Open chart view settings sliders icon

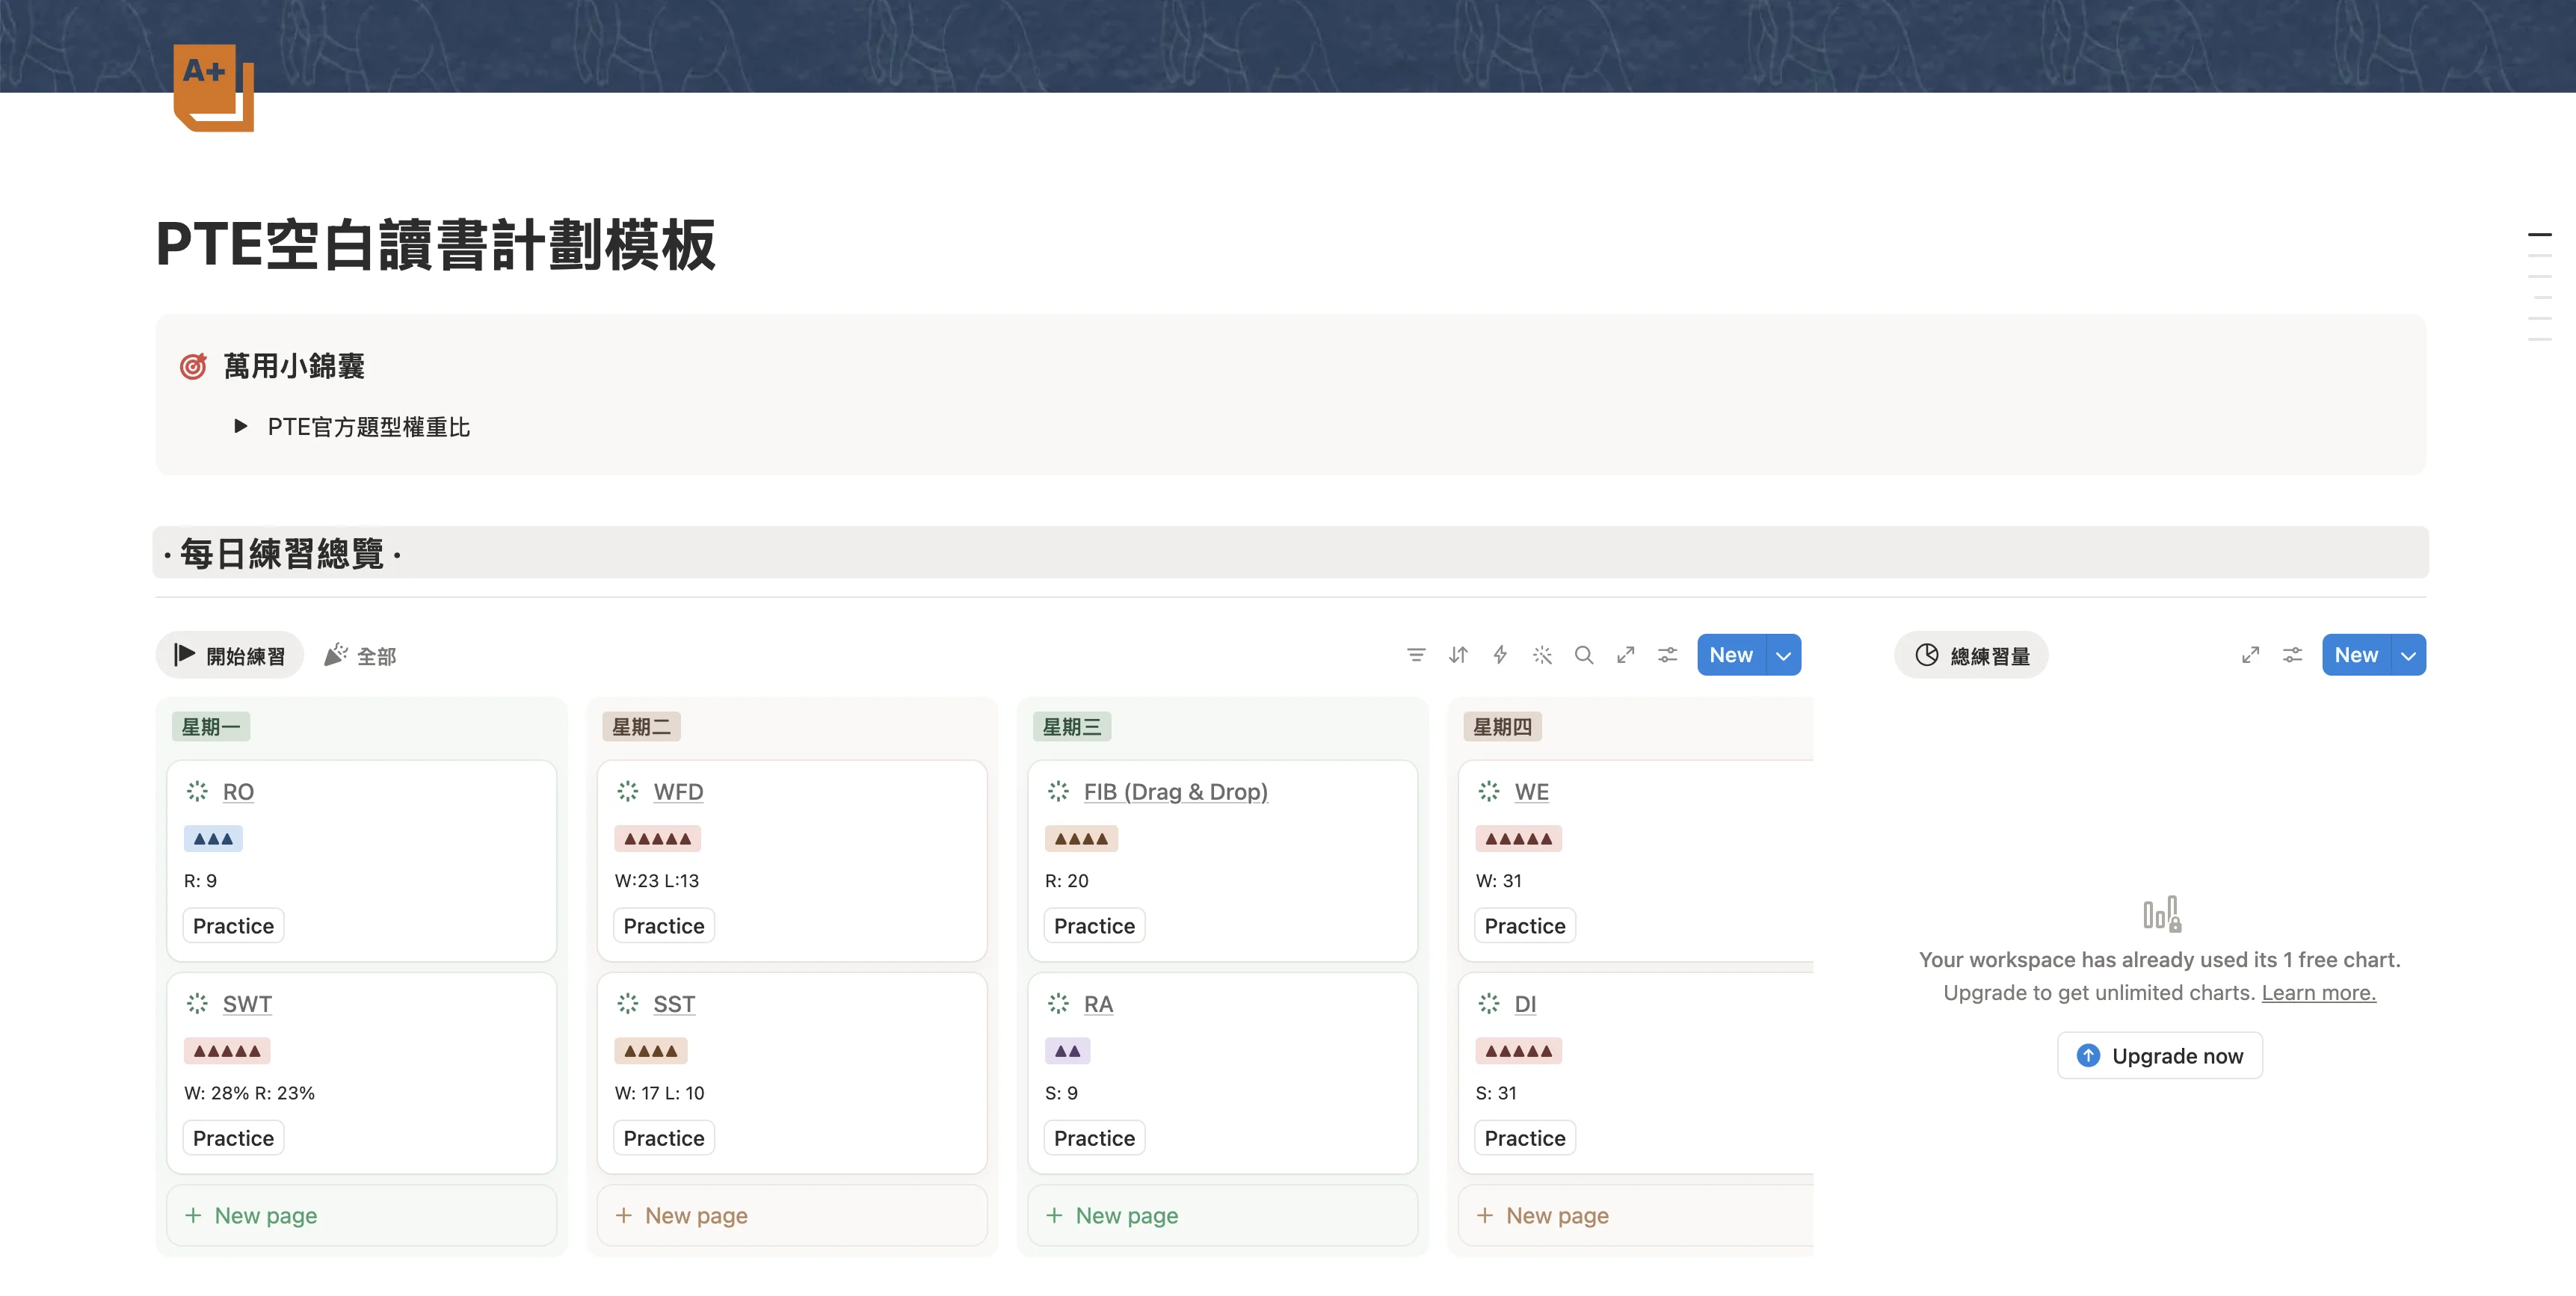pyautogui.click(x=2293, y=655)
